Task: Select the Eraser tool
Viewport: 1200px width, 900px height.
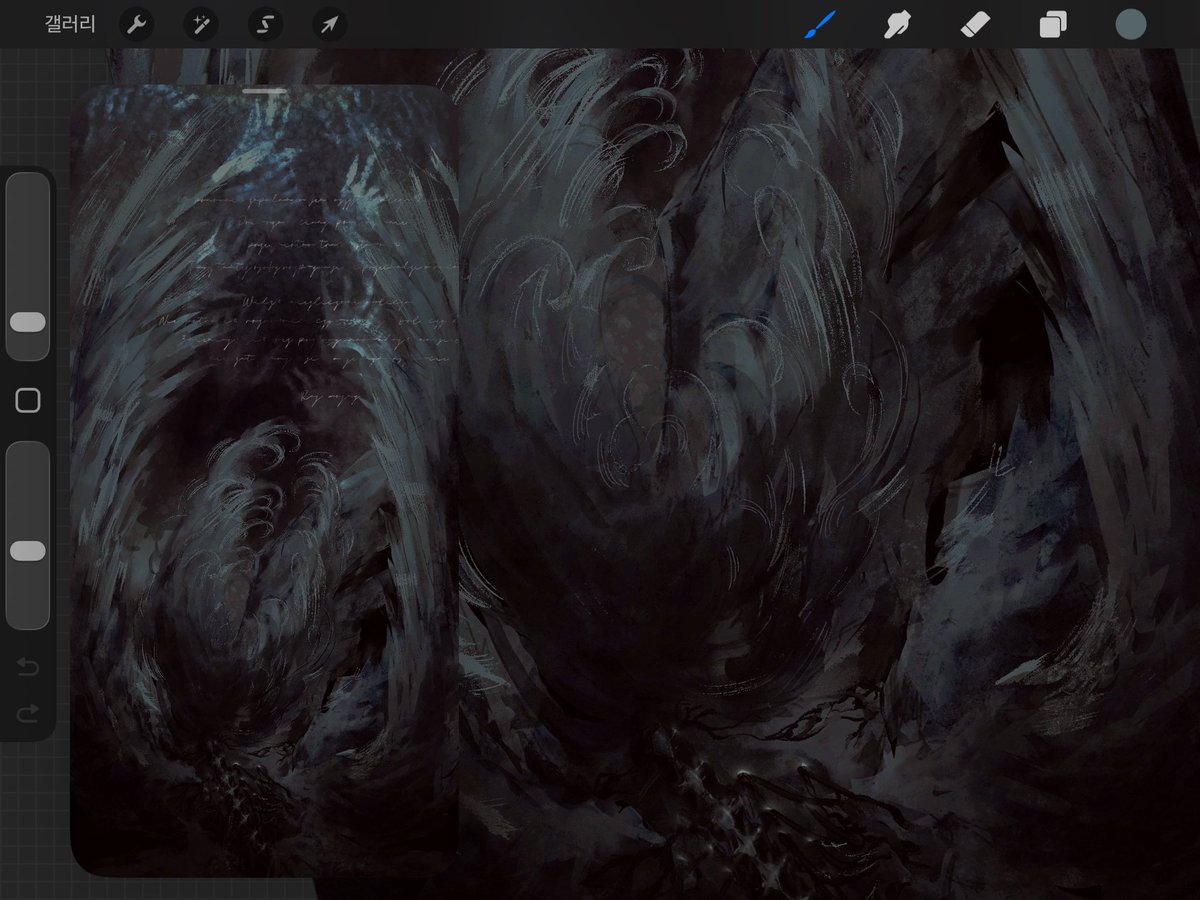Action: [x=975, y=25]
